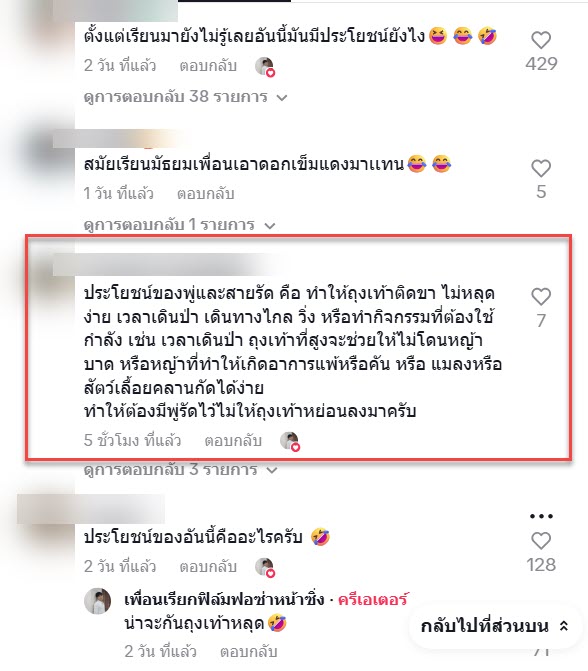Viewport: 588px width, 671px height.
Task: Expand ดูการตอบกลับ 3 รายการ replies
Action: [180, 470]
